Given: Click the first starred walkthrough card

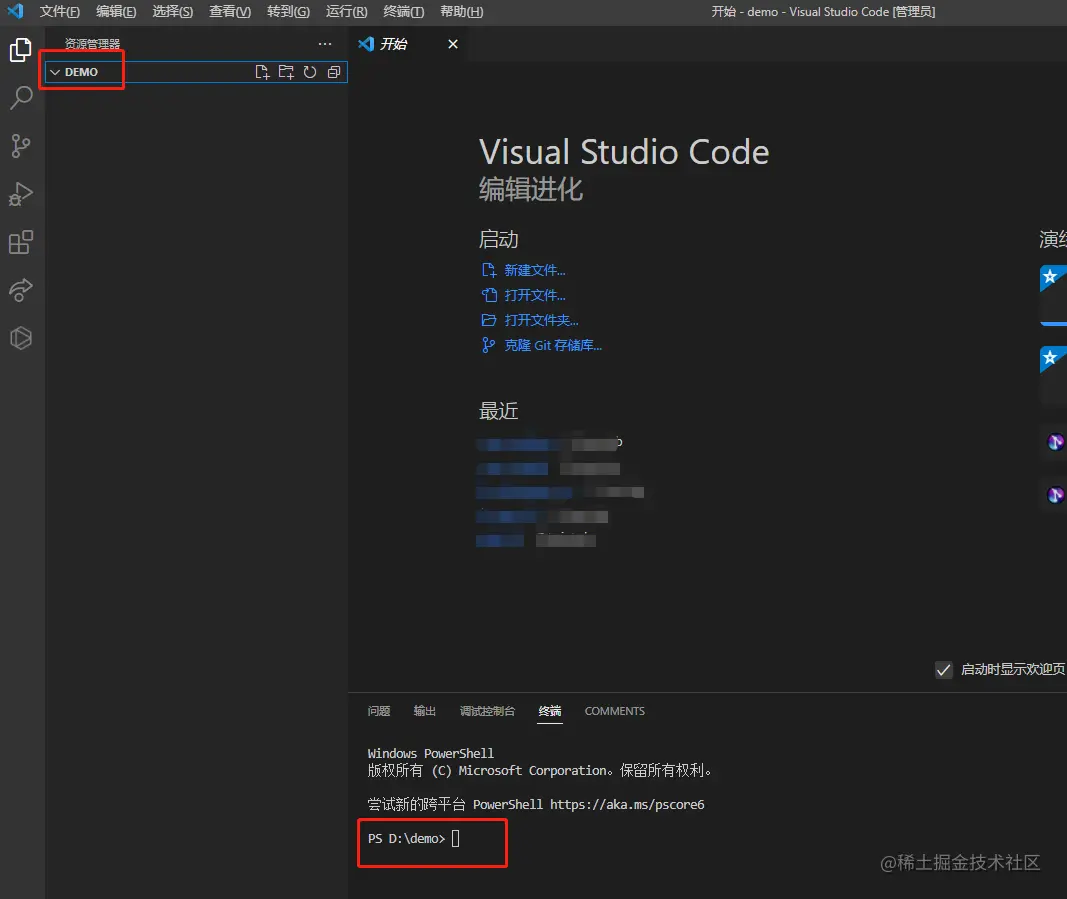Looking at the screenshot, I should coord(1053,295).
